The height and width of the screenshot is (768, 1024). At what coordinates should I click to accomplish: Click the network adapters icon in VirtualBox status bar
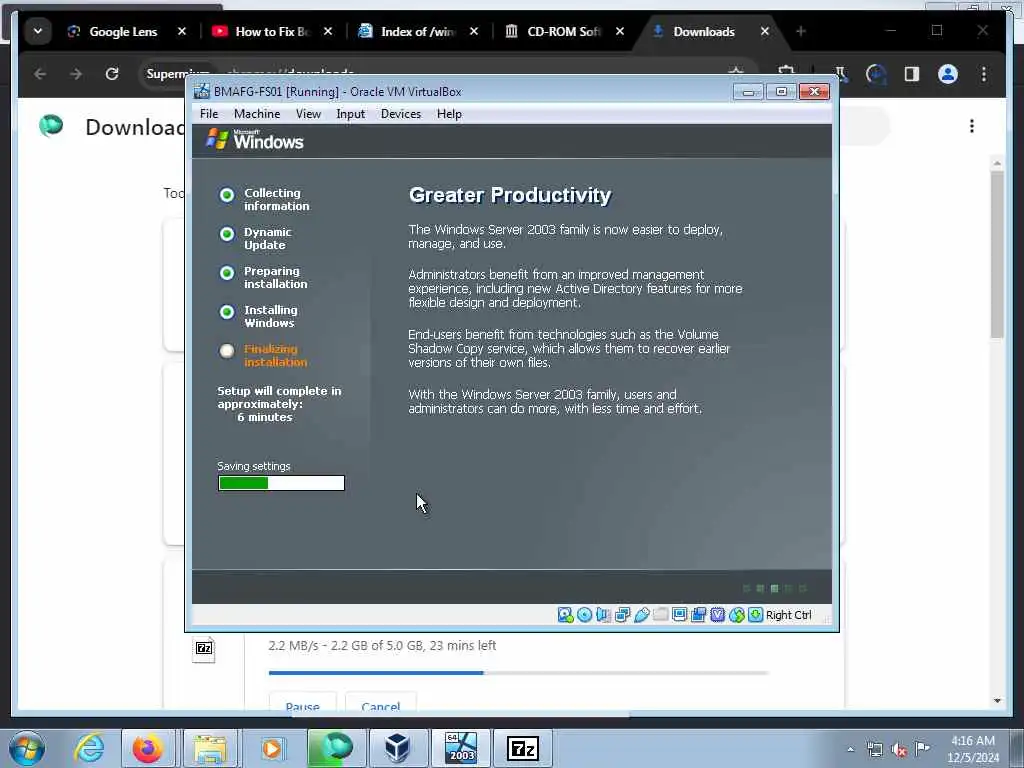click(622, 615)
